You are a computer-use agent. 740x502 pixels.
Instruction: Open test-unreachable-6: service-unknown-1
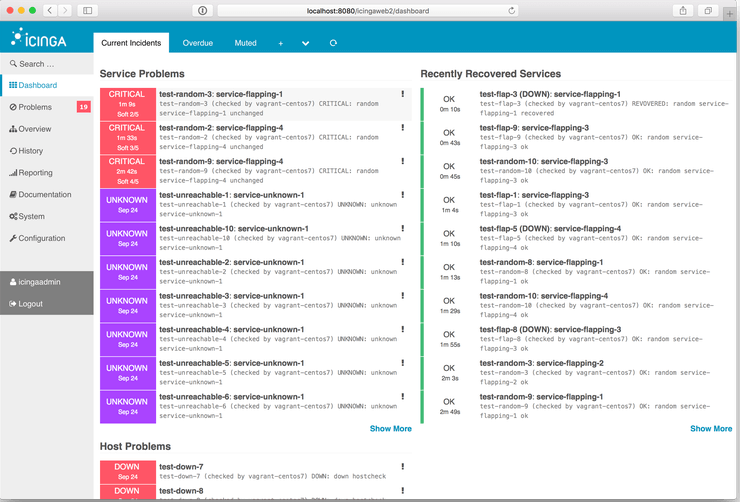point(232,396)
